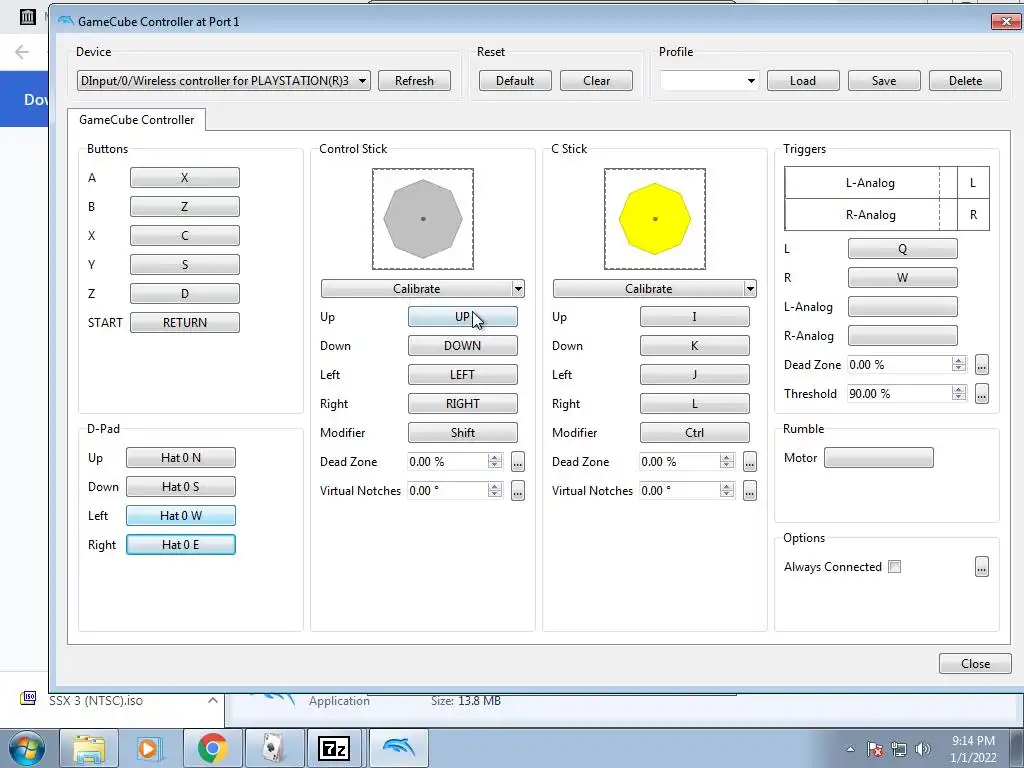Remap D-Pad Up Hat 0 N
The image size is (1024, 768).
[181, 458]
